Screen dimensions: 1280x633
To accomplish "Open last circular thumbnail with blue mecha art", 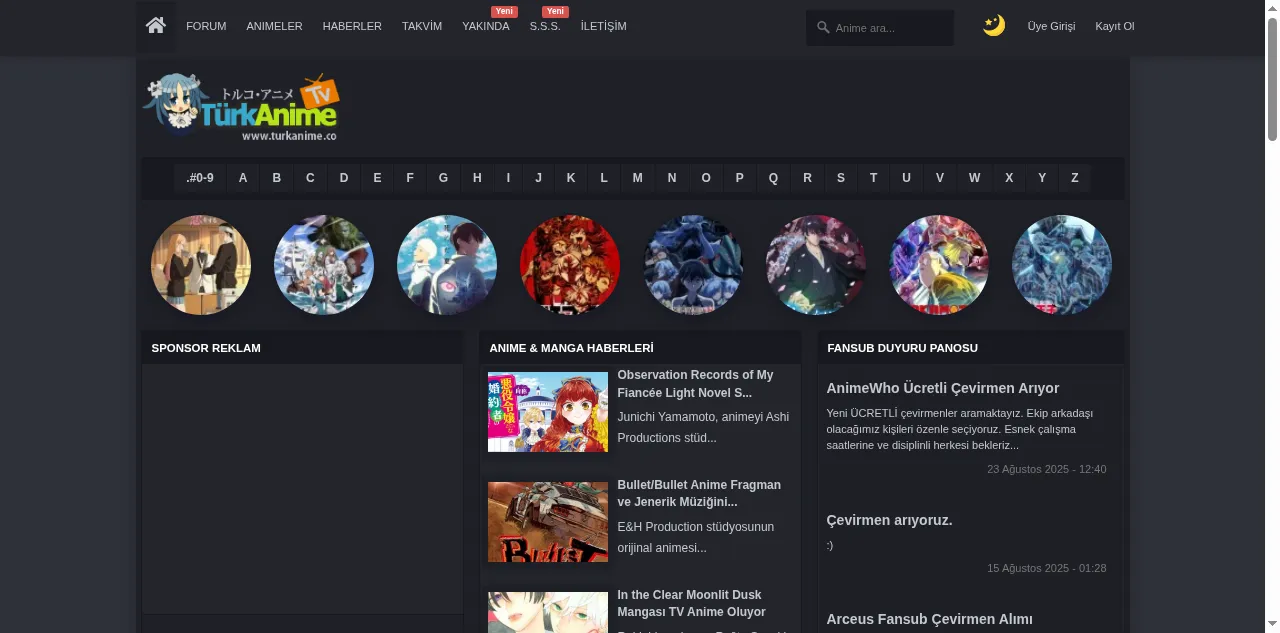I will (x=1062, y=265).
